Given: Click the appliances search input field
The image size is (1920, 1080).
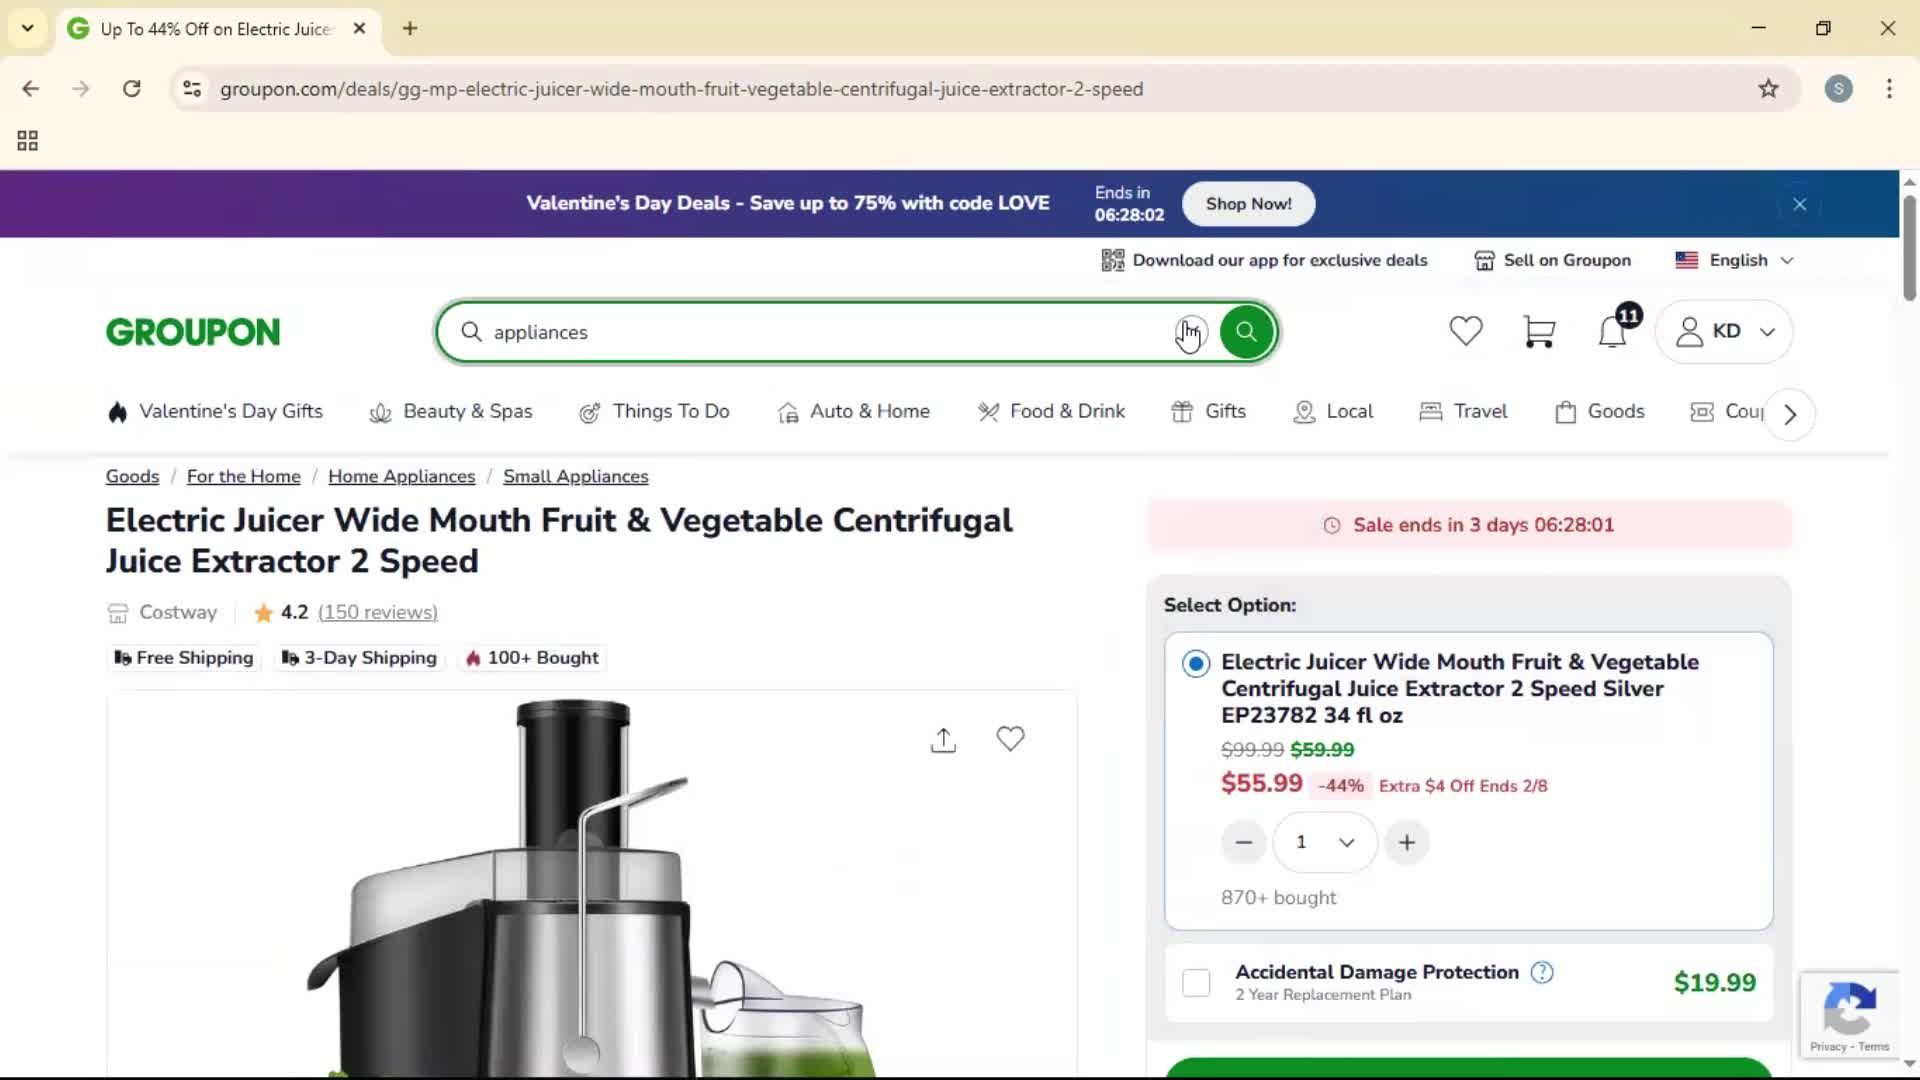Looking at the screenshot, I should click(800, 332).
